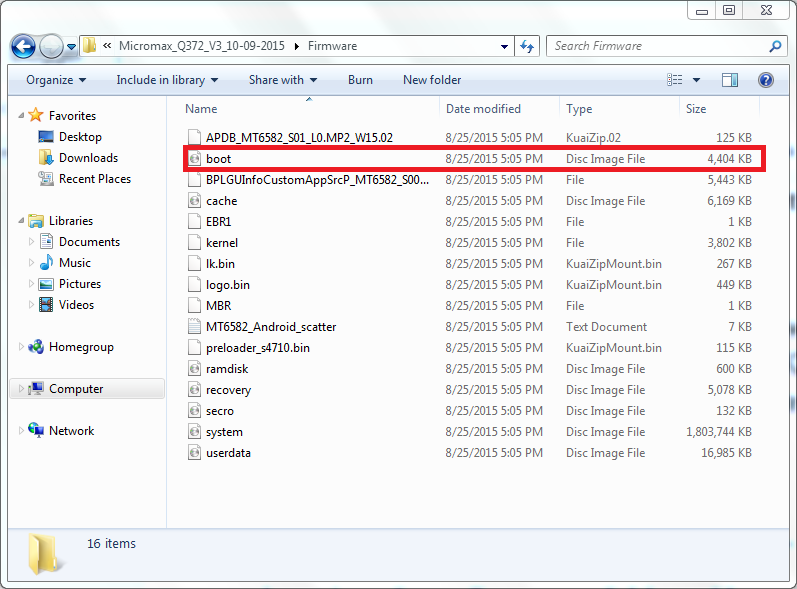Select the lk.bin file icon
797x589 pixels.
(195, 264)
